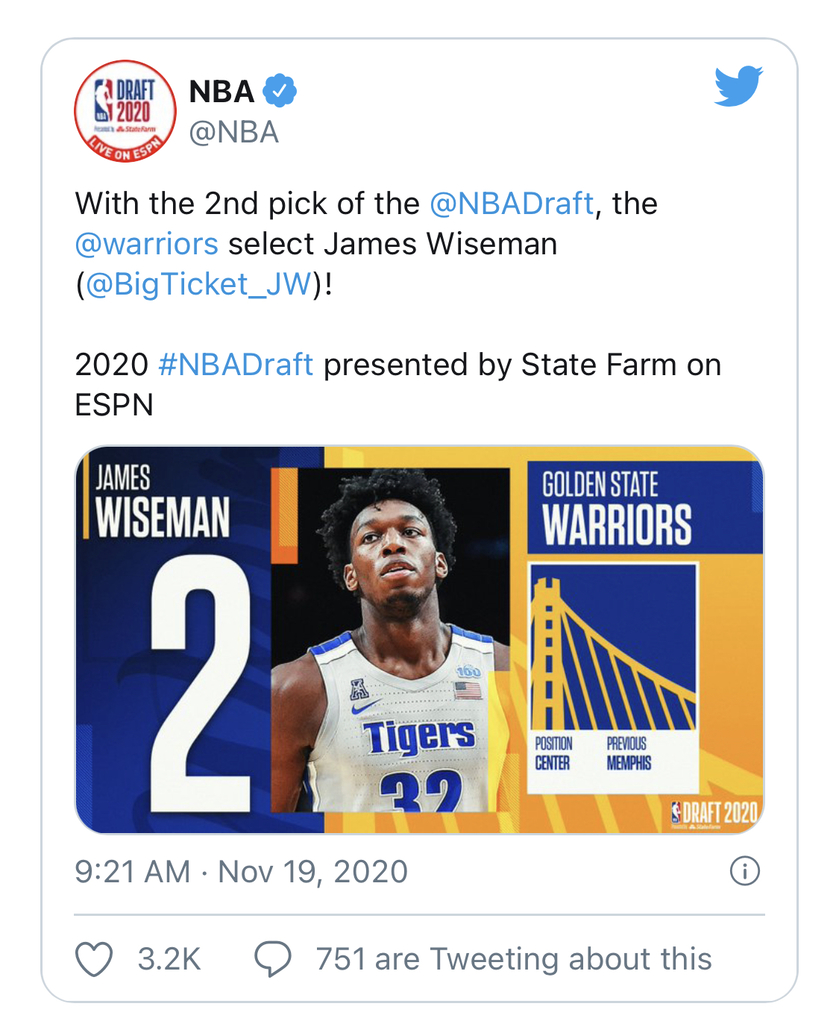View the 751 are Tweeting about this link
Viewport: 839px width, 1024px height.
point(514,959)
